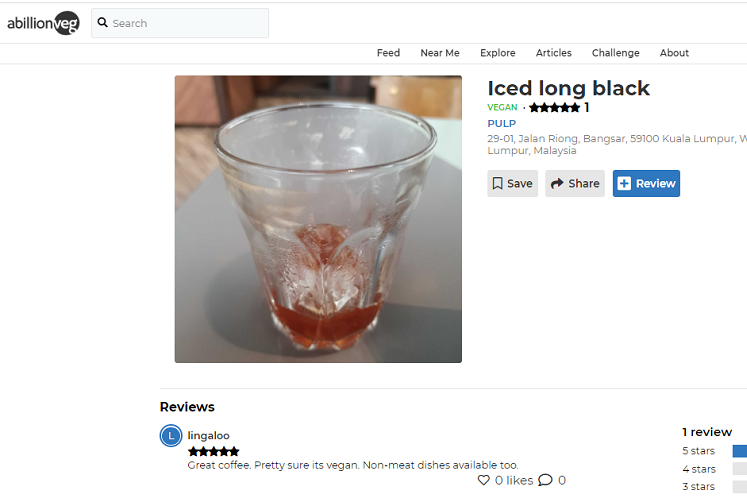Click the plus icon on Review
The image size is (747, 499).
click(624, 183)
